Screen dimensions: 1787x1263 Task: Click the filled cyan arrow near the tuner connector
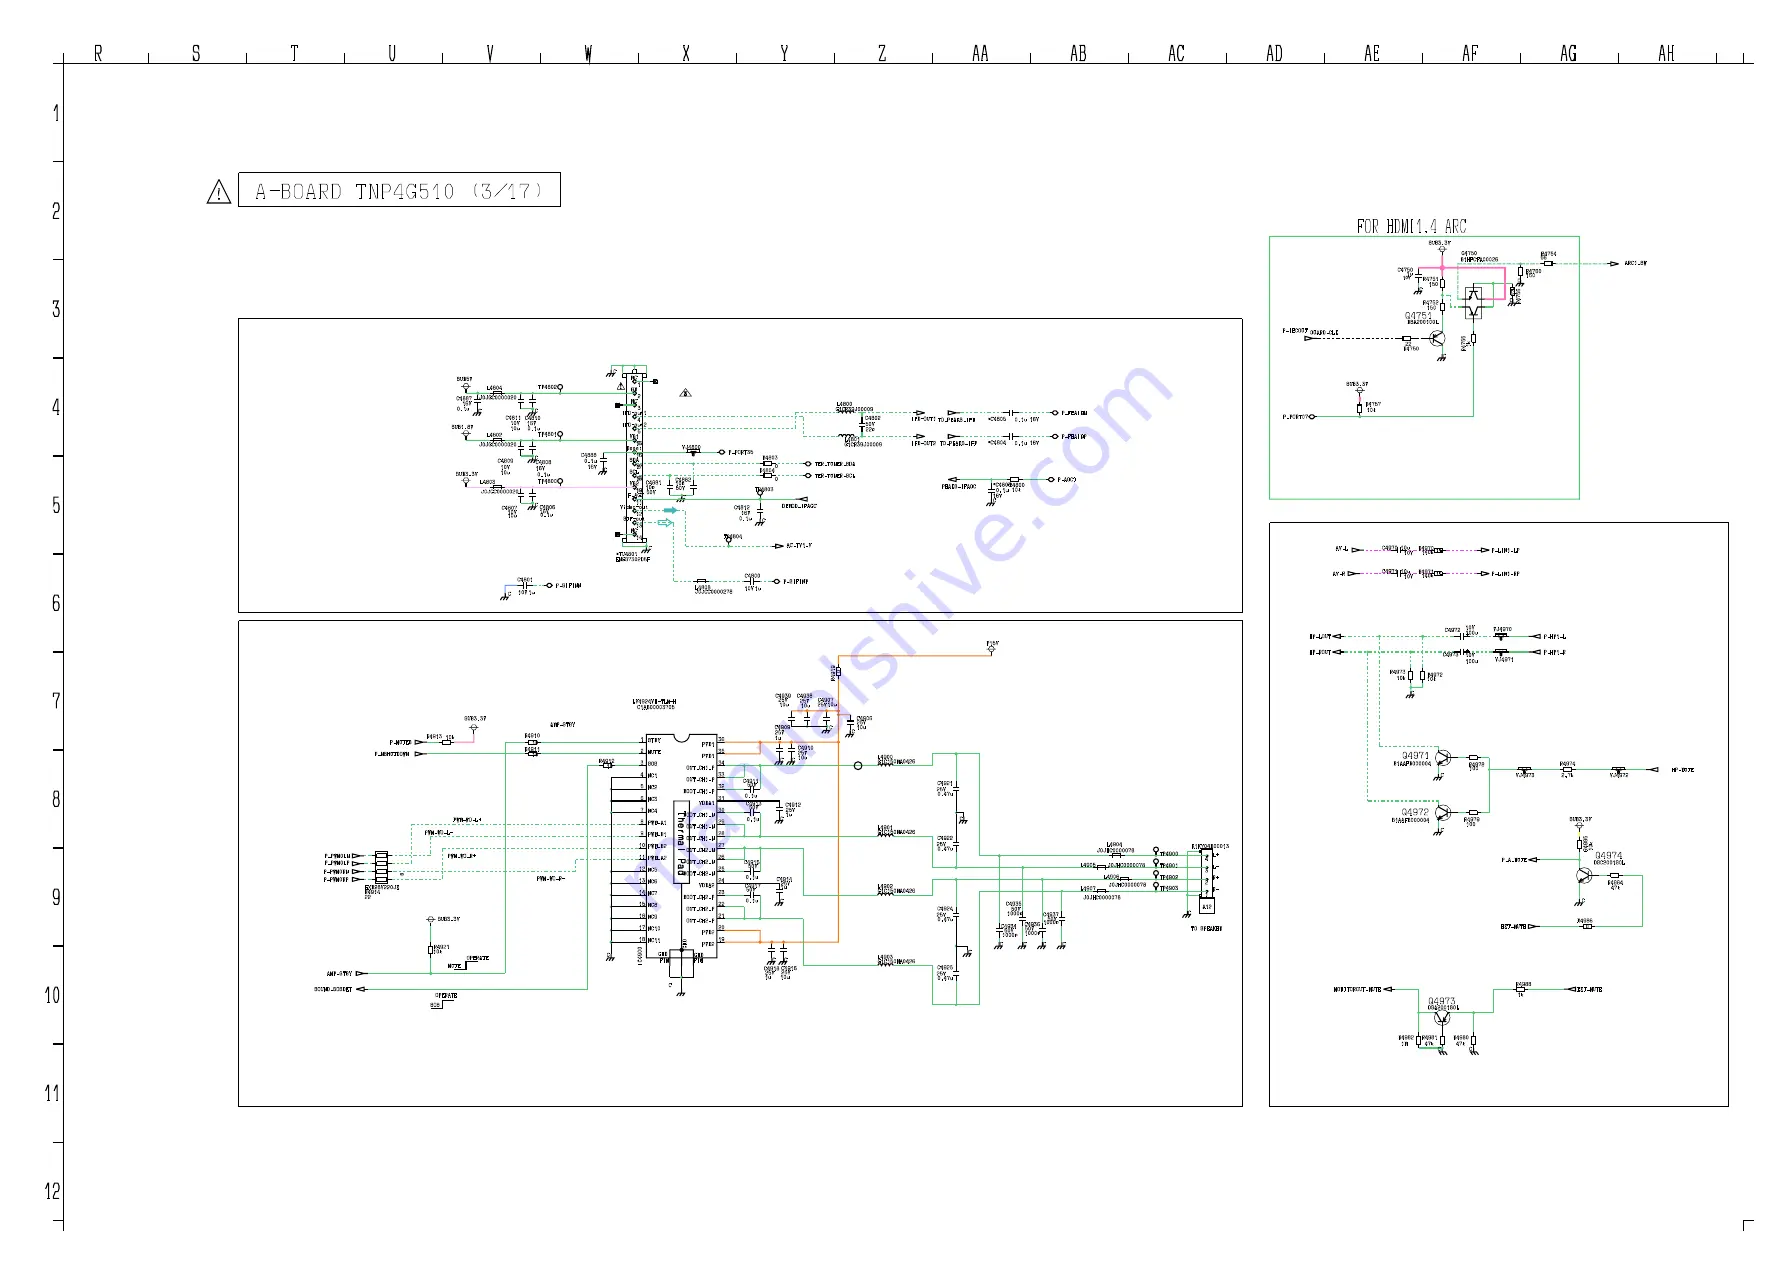tap(670, 510)
